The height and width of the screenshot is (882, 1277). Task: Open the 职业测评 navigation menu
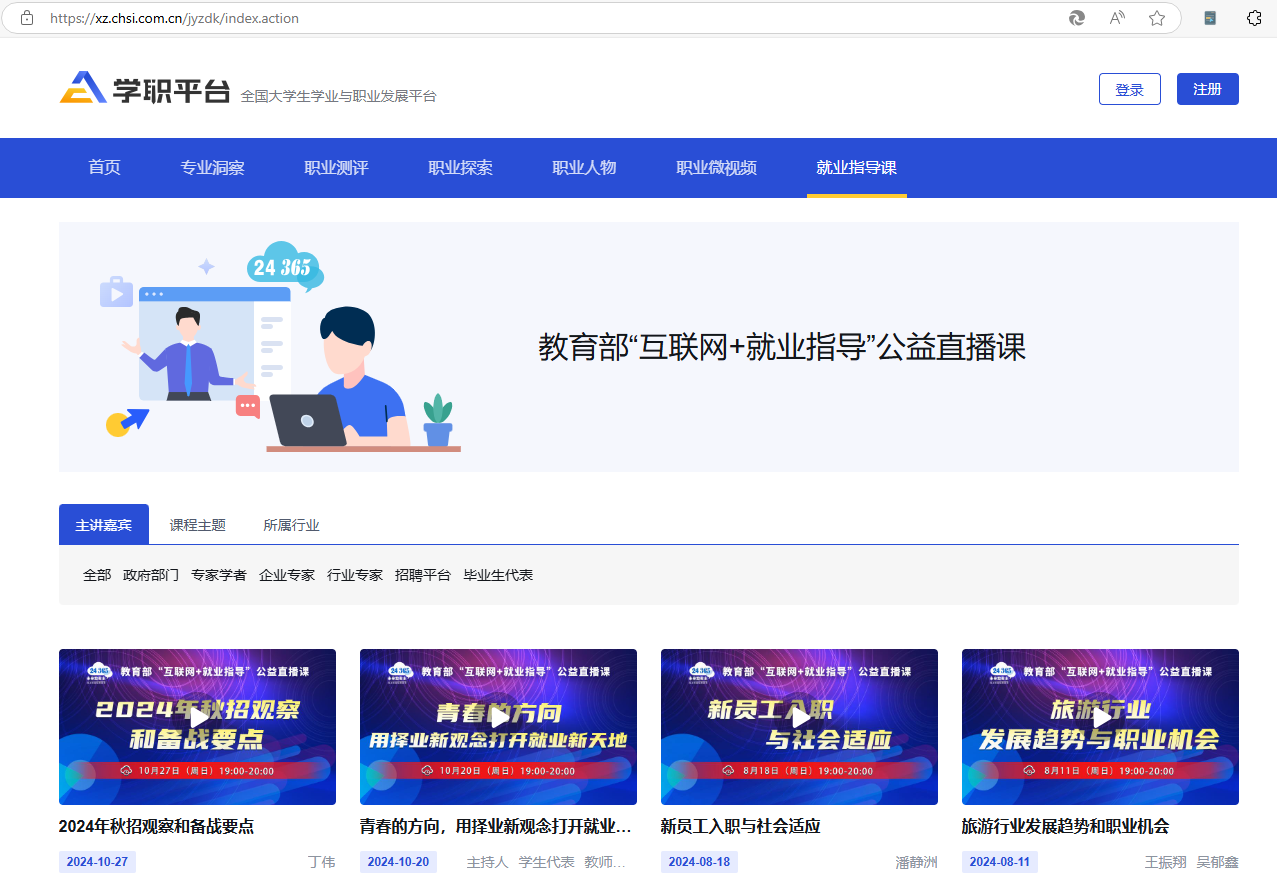[x=335, y=168]
